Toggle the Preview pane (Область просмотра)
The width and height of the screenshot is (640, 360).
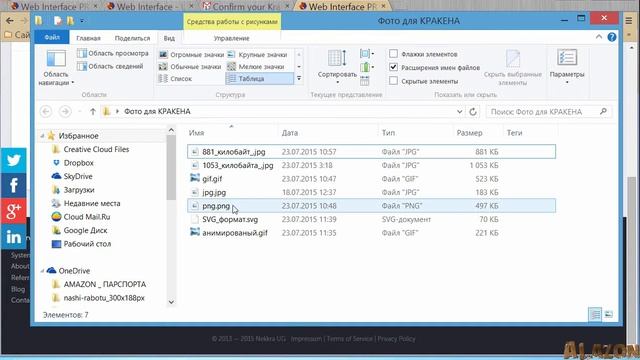[x=113, y=53]
